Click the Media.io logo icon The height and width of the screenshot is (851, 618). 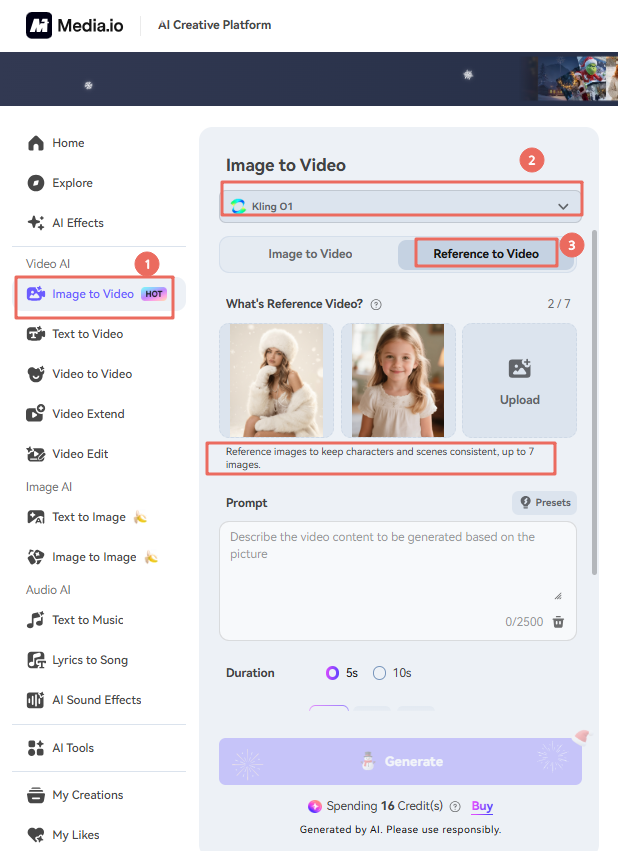39,25
